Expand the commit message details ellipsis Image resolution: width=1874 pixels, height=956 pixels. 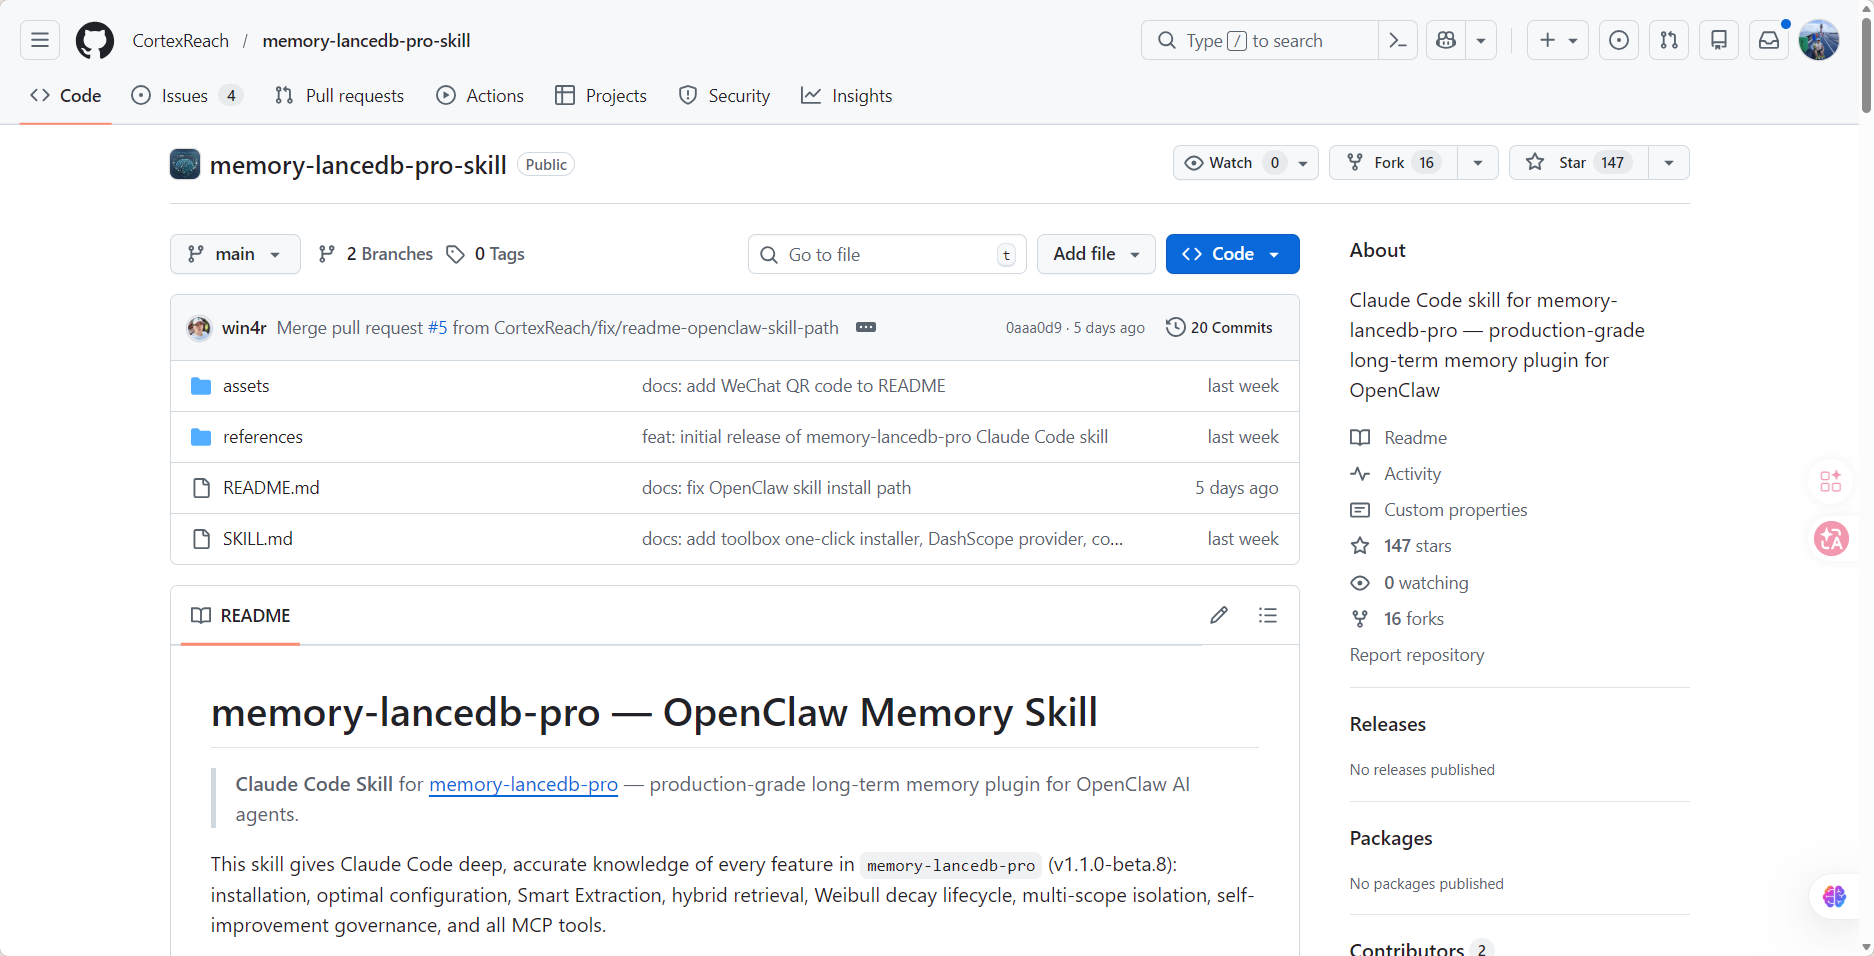pos(866,328)
